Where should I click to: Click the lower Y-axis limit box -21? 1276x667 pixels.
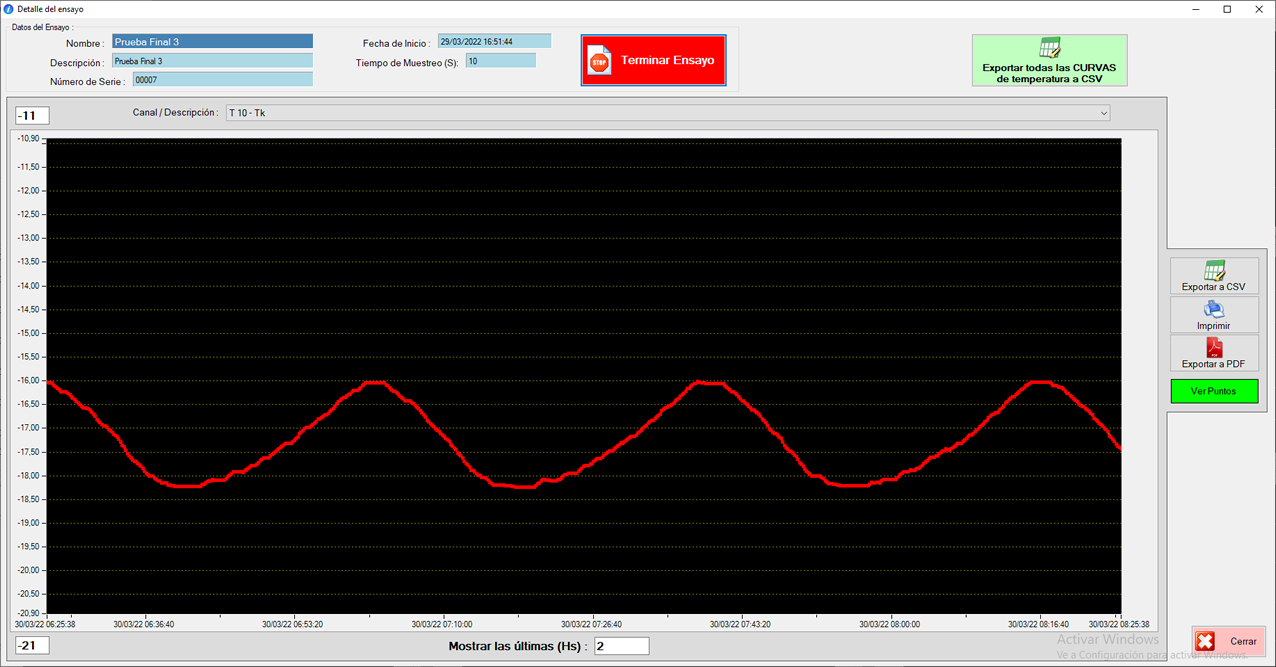(32, 646)
